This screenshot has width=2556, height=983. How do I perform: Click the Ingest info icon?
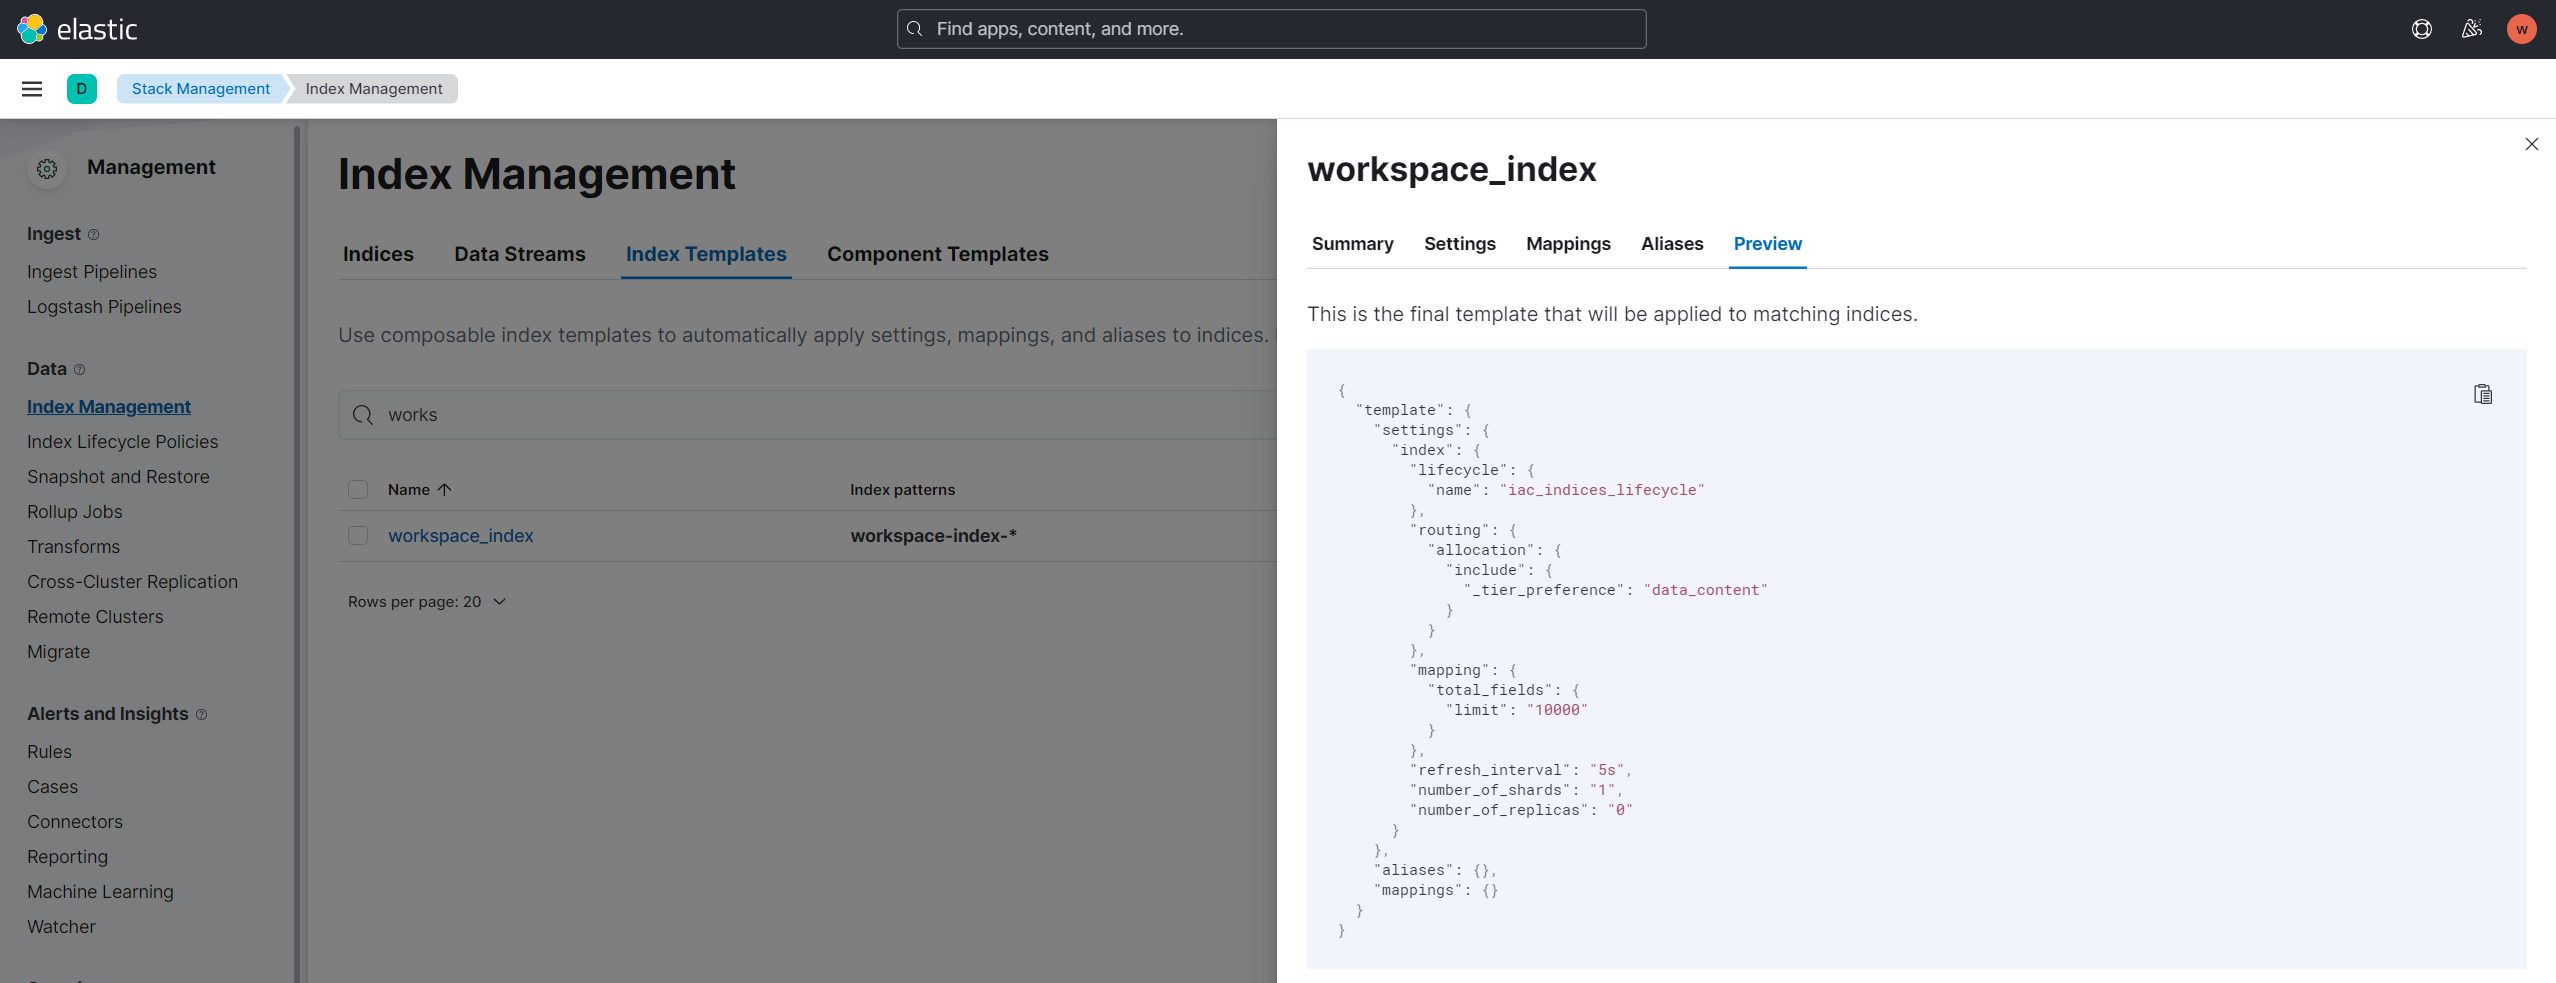[94, 234]
